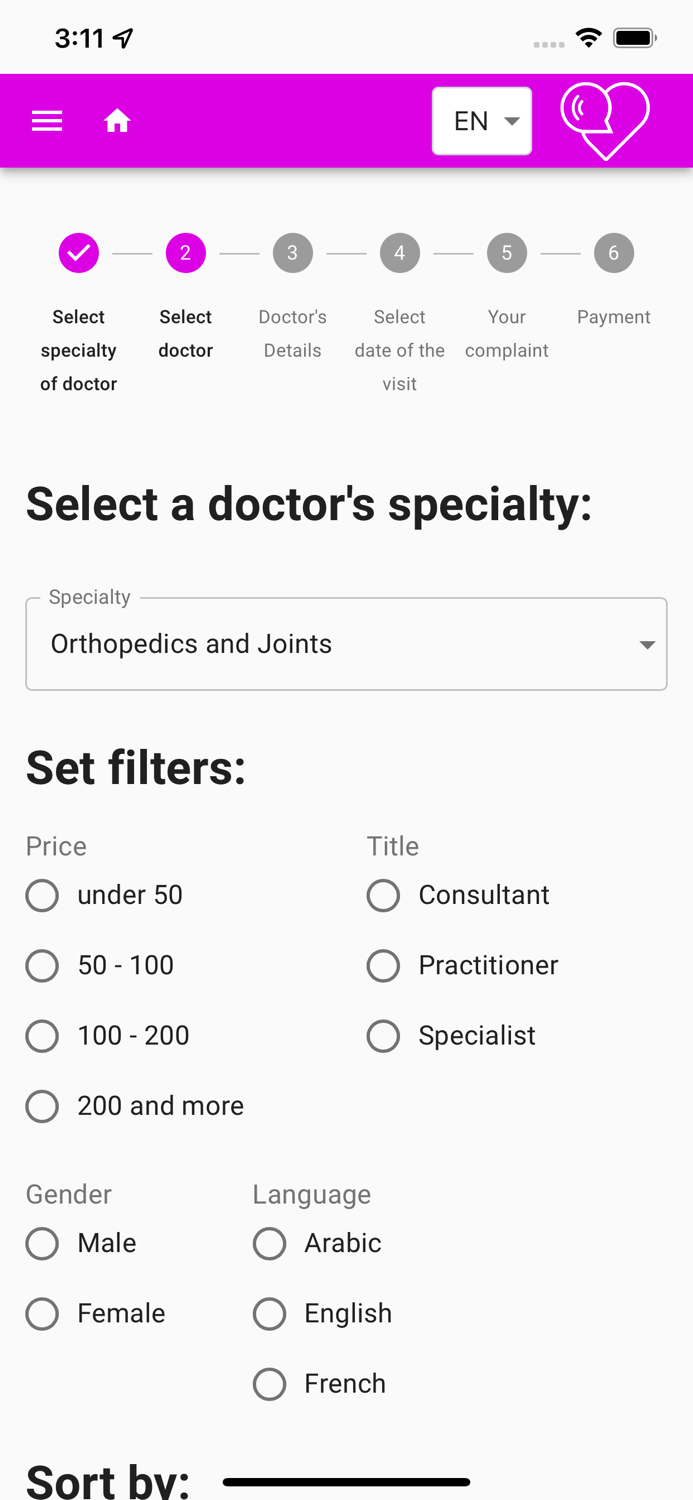Click the home indicator bar at the bottom
693x1500 pixels.
pyautogui.click(x=346, y=1482)
